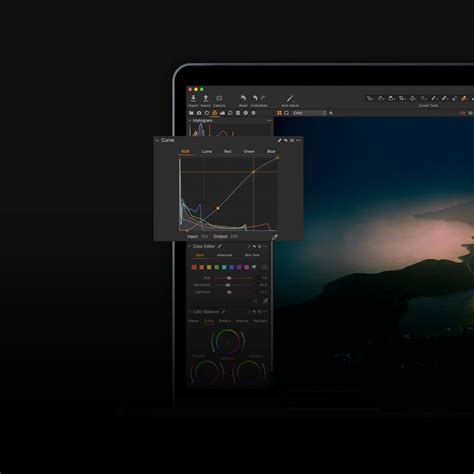
Task: Switch viewer to single image view icon
Action: 286,113
